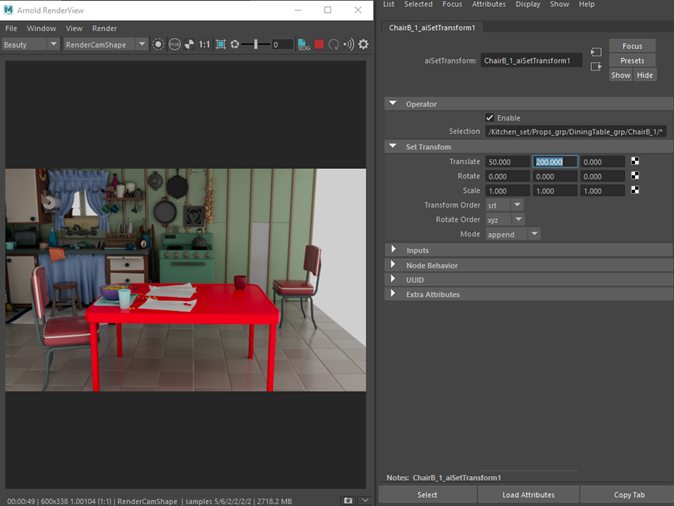Click the Translate Z field
The width and height of the screenshot is (674, 506).
pyautogui.click(x=602, y=162)
